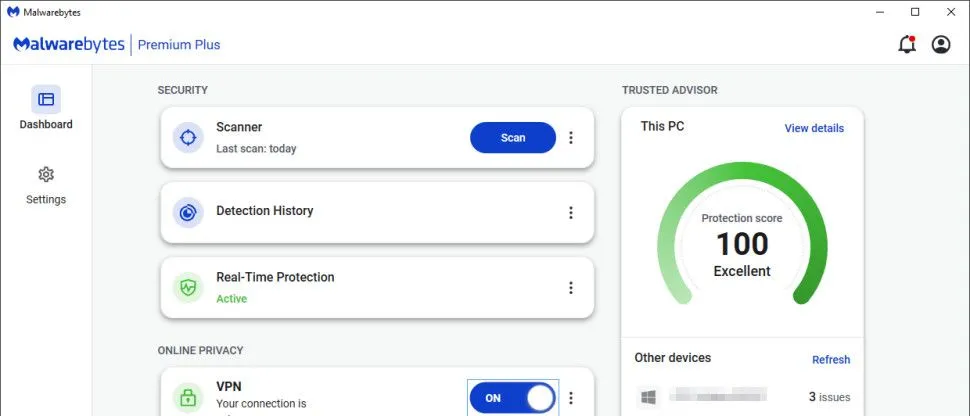Screen dimensions: 970x416
Task: Go to the Dashboard tab
Action: pyautogui.click(x=46, y=109)
